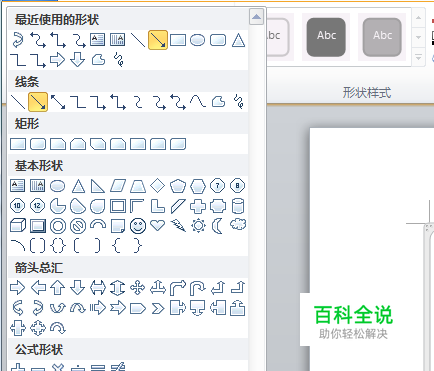Pick the highlighted arrow line in 最近使用的形状

[x=158, y=40]
